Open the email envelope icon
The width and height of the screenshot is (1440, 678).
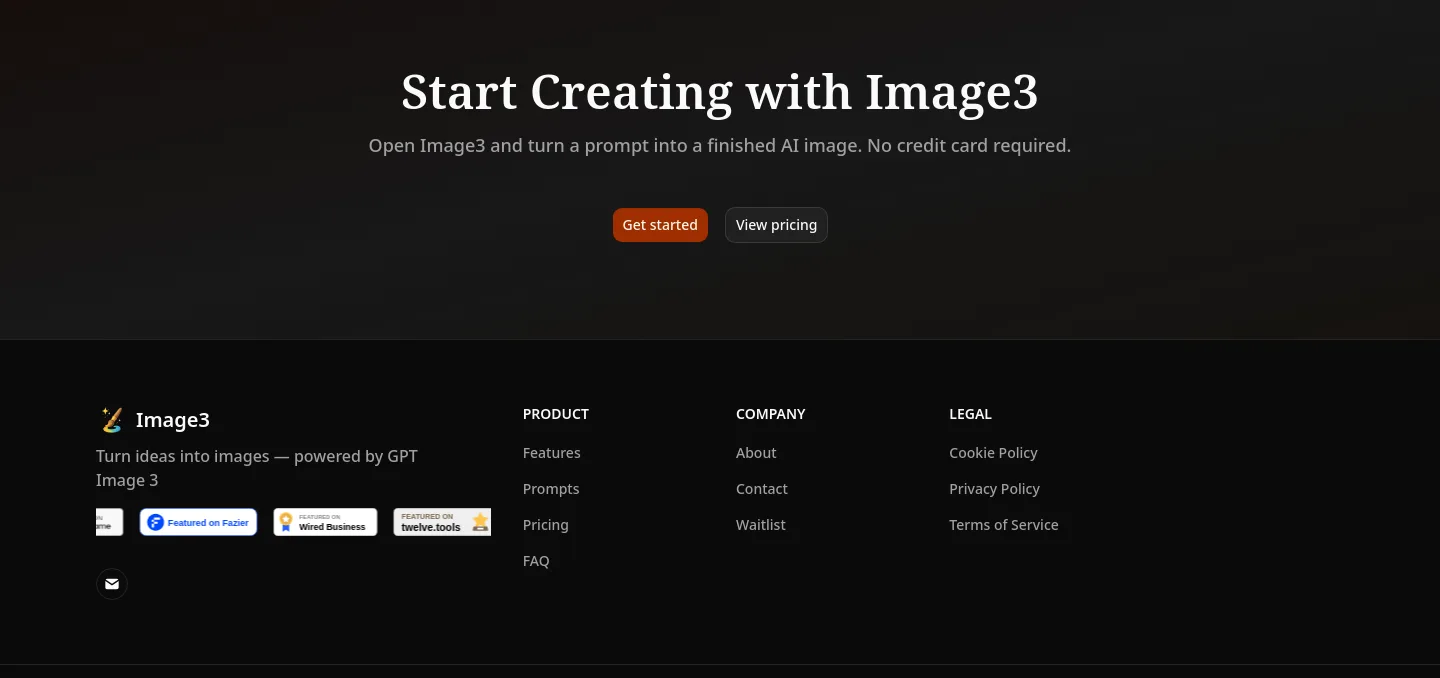[x=112, y=584]
